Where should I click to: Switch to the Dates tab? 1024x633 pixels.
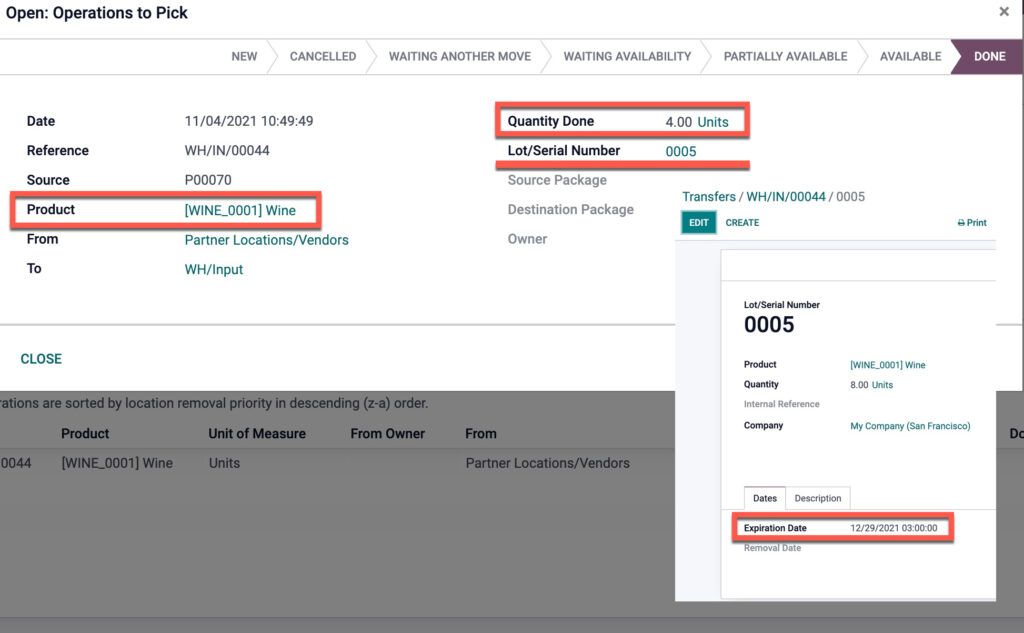pos(765,498)
